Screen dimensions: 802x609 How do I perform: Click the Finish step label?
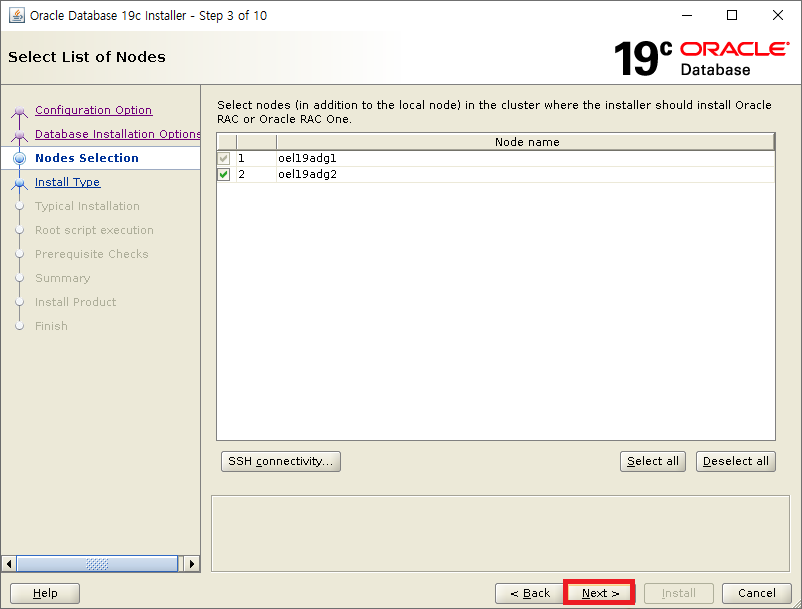pos(52,326)
